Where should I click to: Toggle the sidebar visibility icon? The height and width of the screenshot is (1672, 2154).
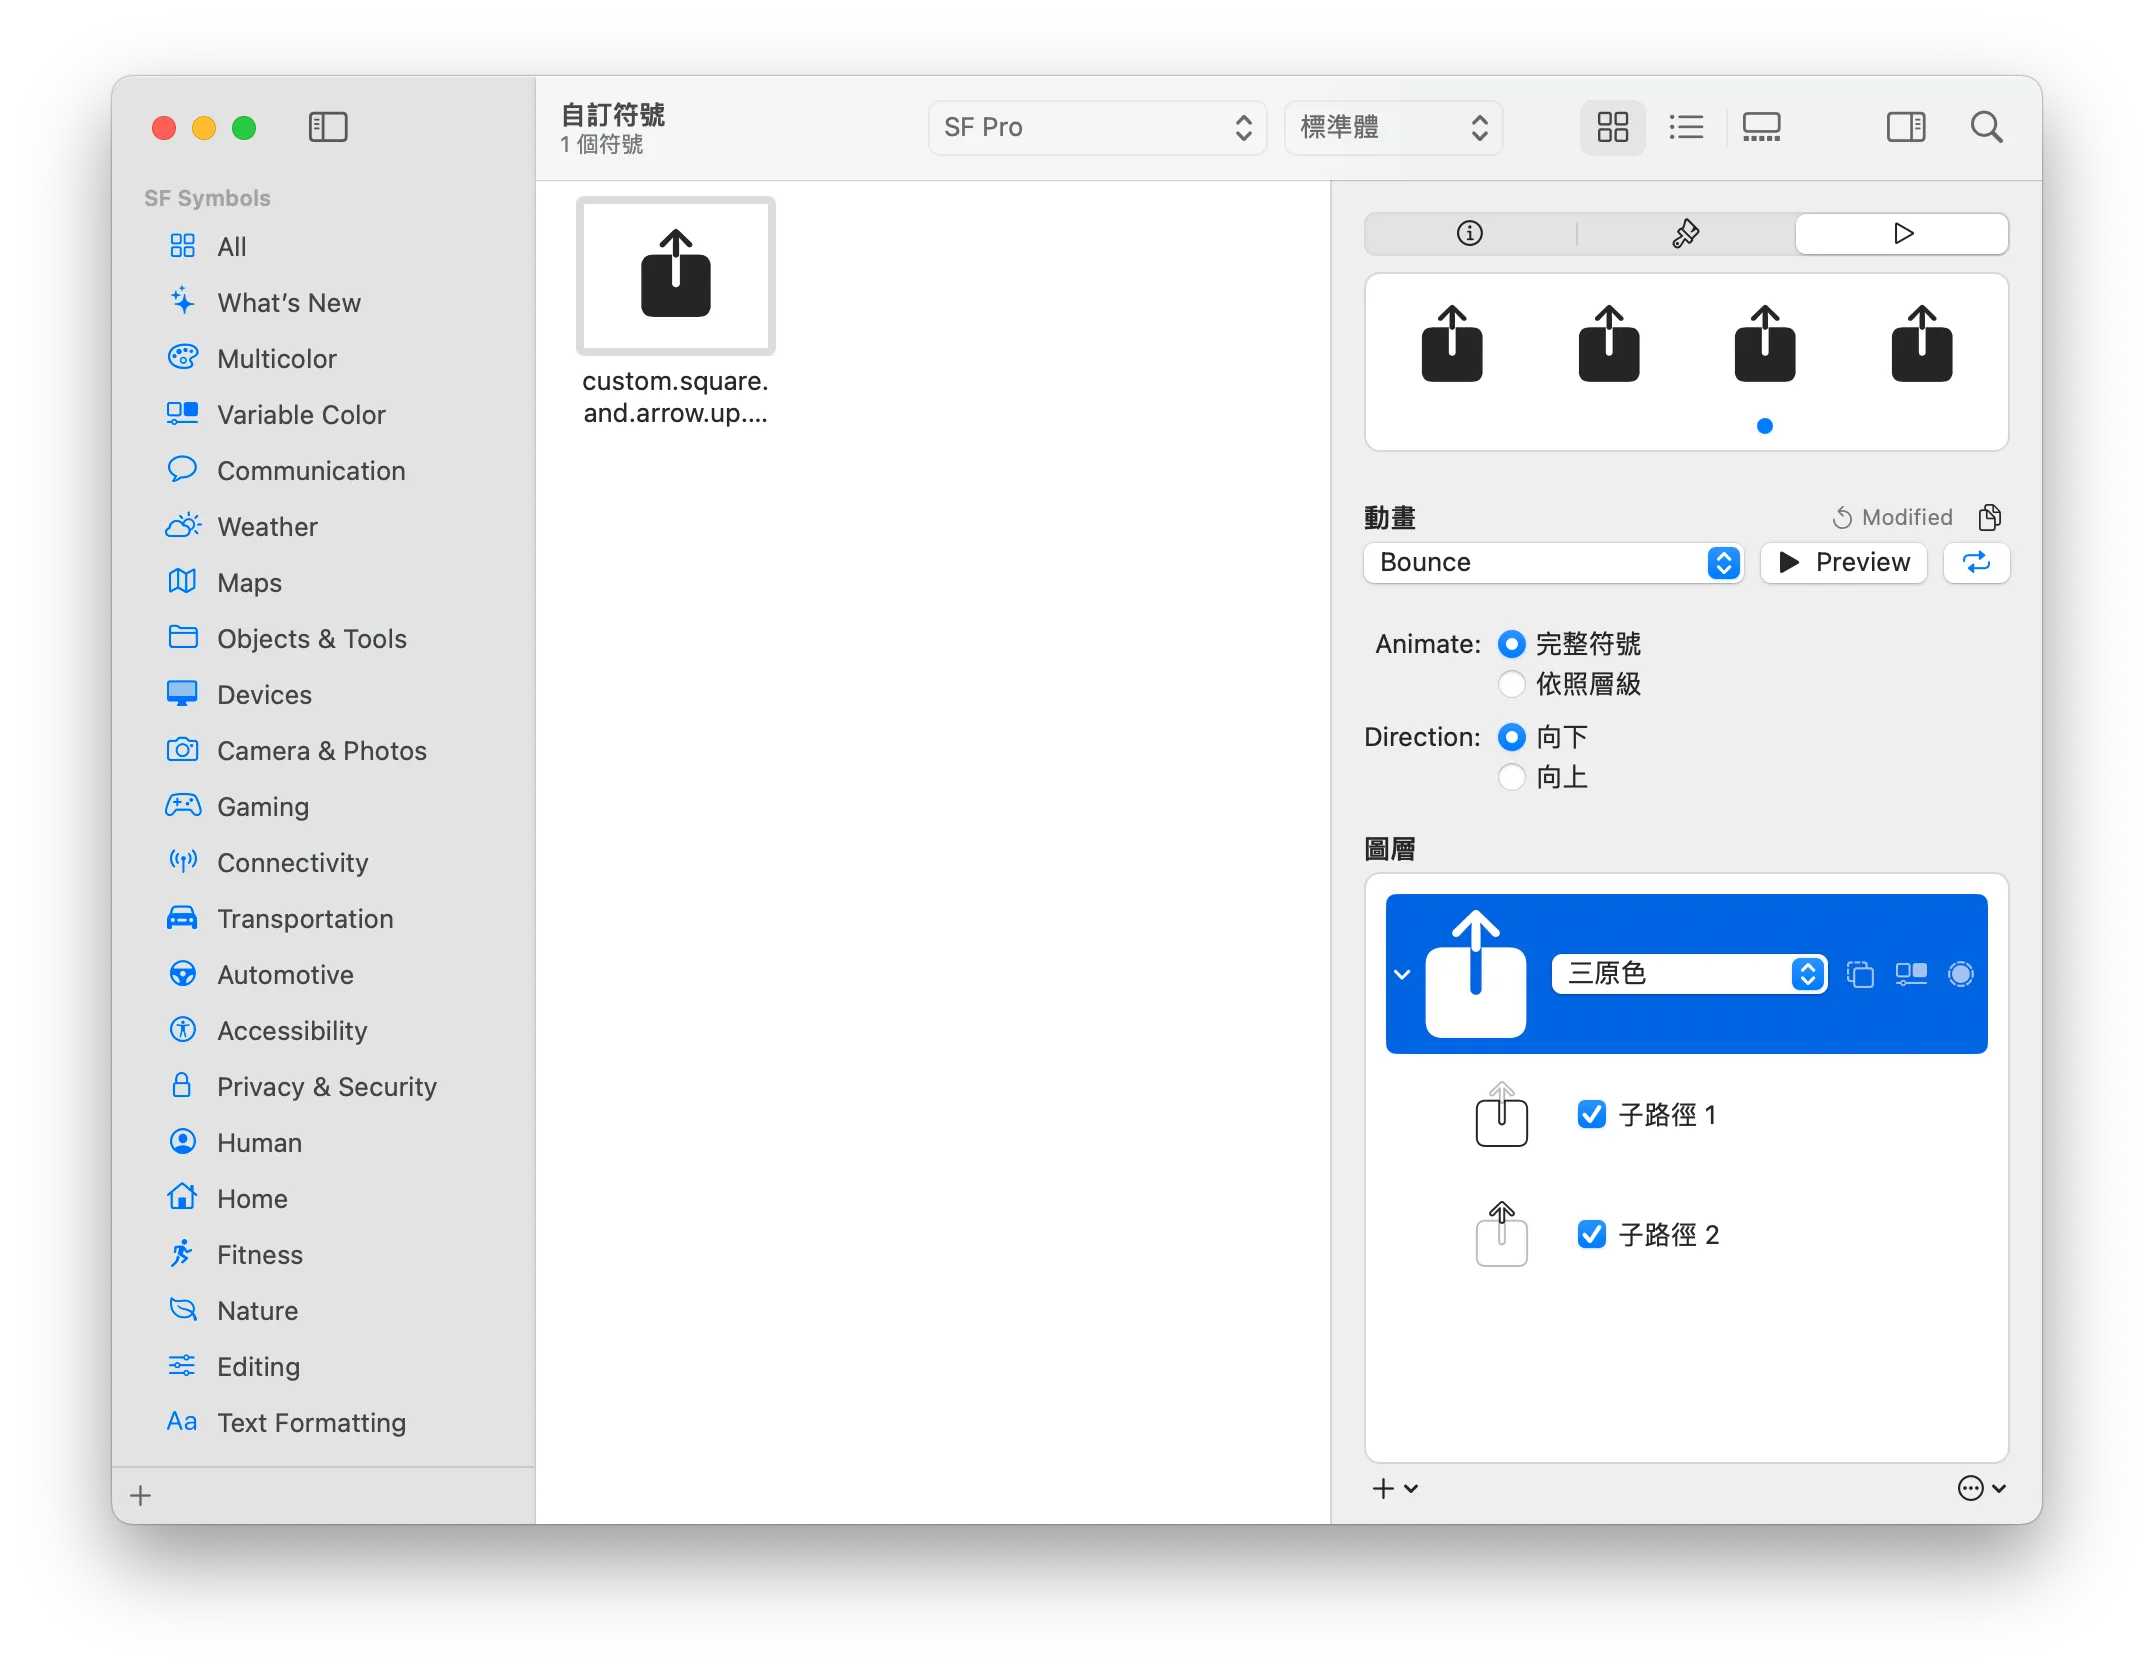(x=328, y=127)
